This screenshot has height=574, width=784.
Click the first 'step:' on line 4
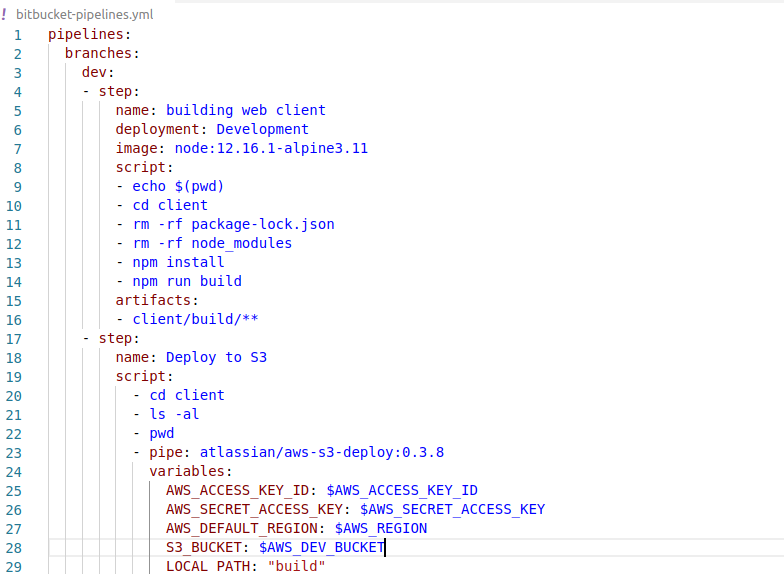[x=119, y=91]
